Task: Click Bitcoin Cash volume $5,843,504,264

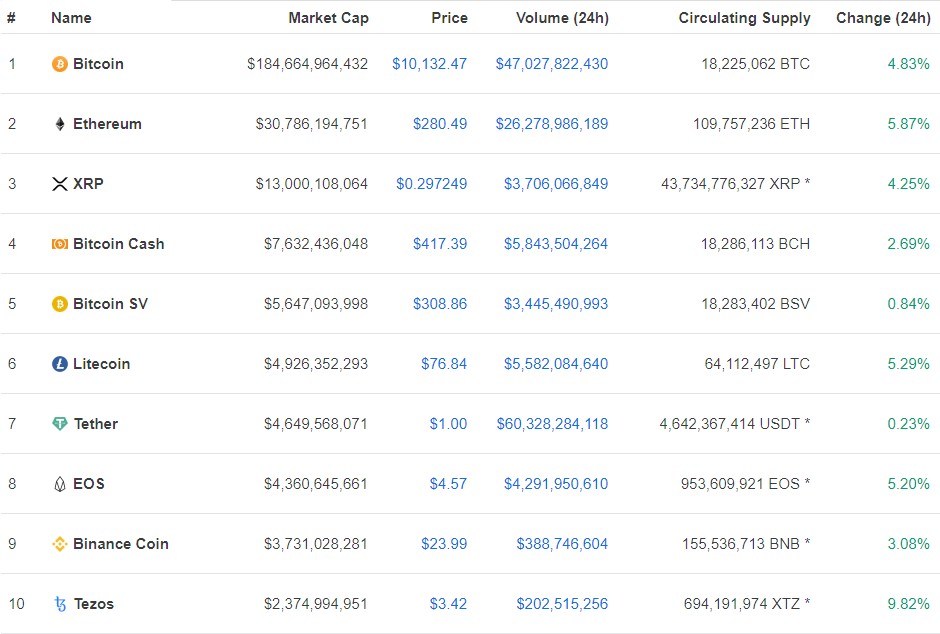Action: [556, 243]
